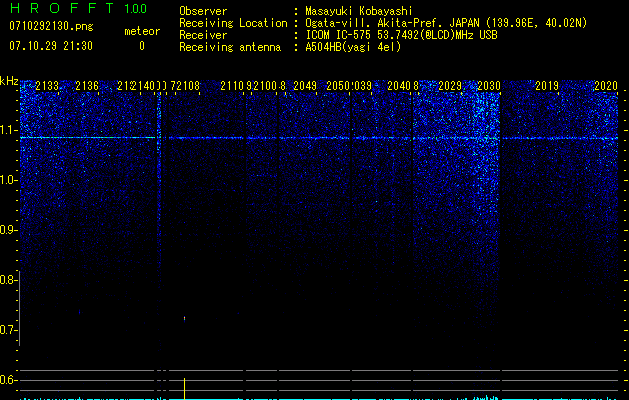Select the A504HB(yagi 4el) antenna value
This screenshot has width=629, height=400.
353,47
